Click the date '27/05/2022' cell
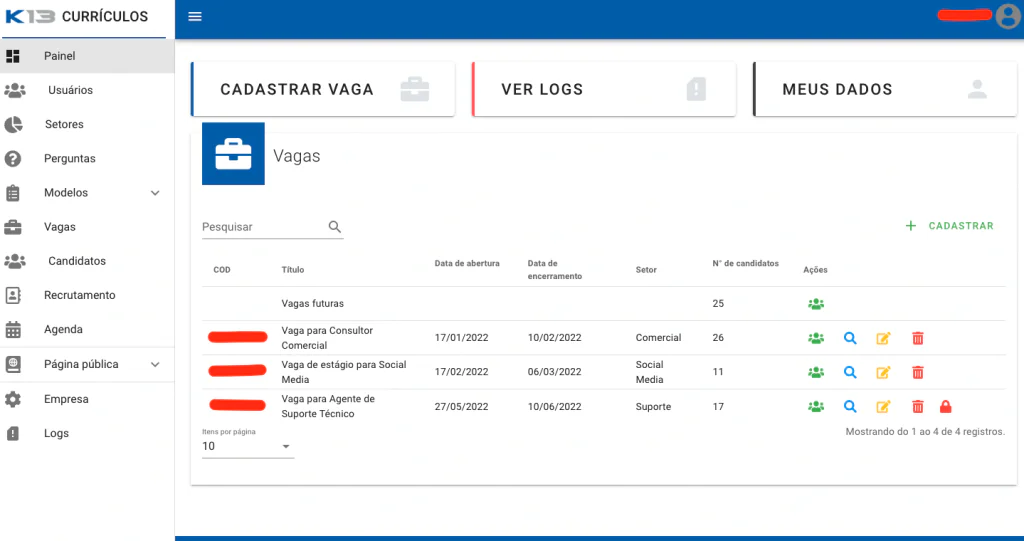Screen dimensions: 1024x541 tap(462, 406)
